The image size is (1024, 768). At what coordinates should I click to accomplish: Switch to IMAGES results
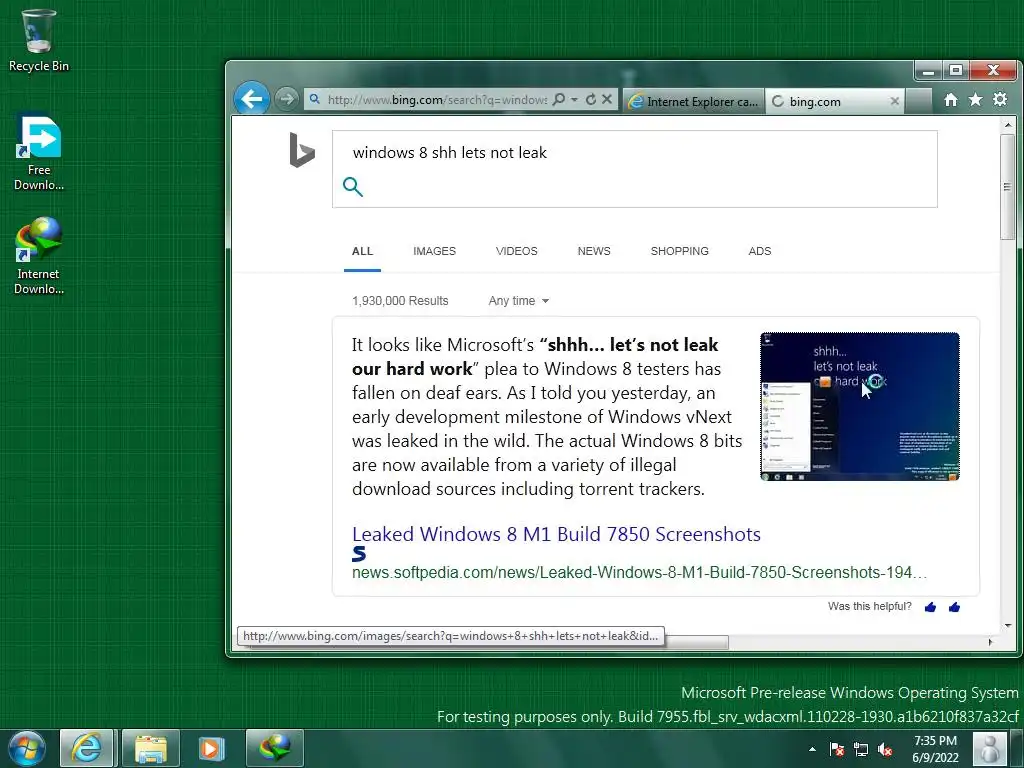pyautogui.click(x=434, y=251)
